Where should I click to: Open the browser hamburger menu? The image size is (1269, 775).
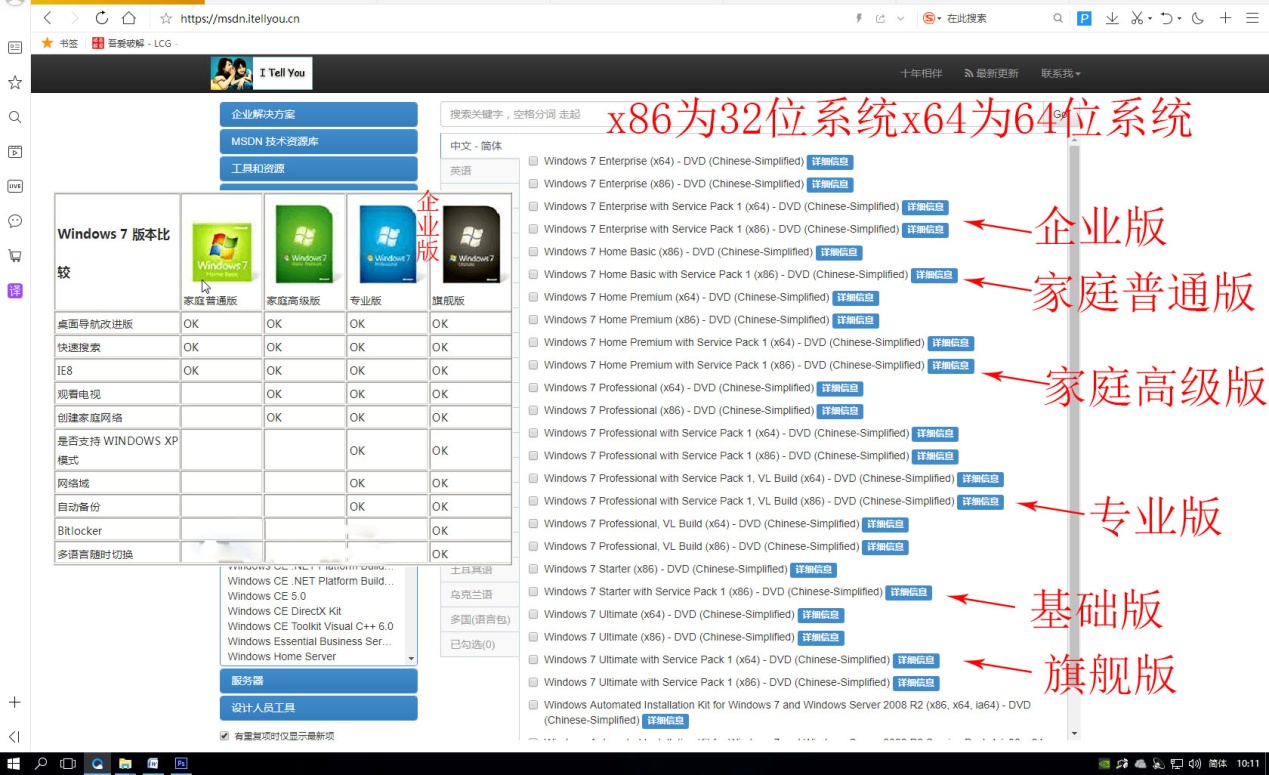click(1253, 18)
